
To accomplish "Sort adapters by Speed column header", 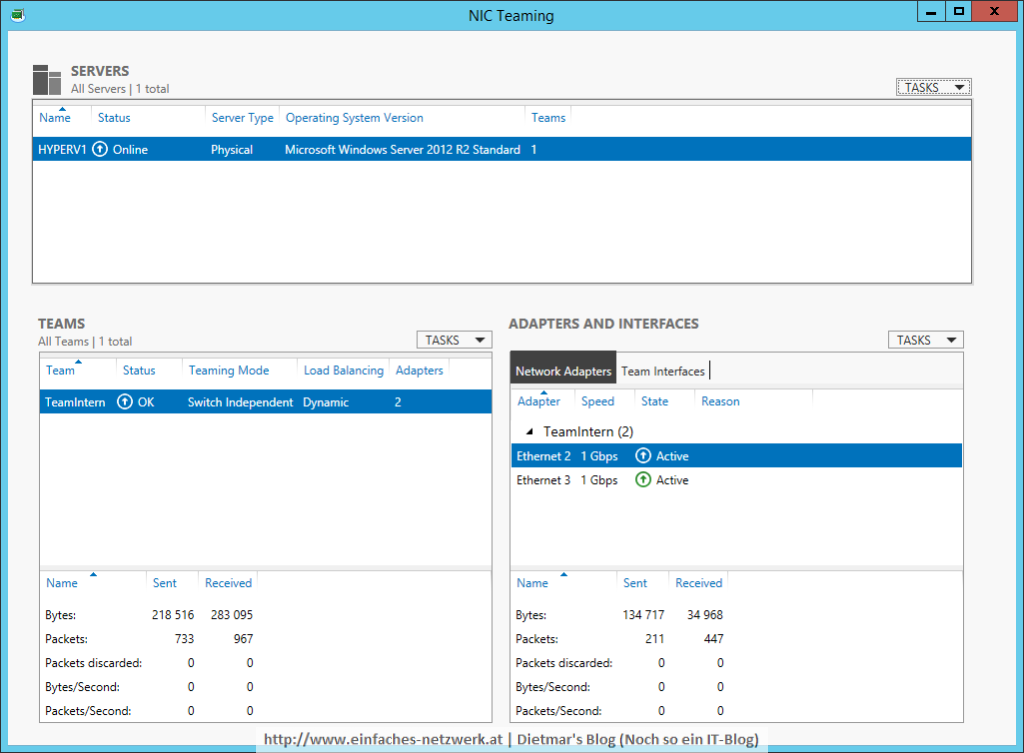I will [598, 401].
